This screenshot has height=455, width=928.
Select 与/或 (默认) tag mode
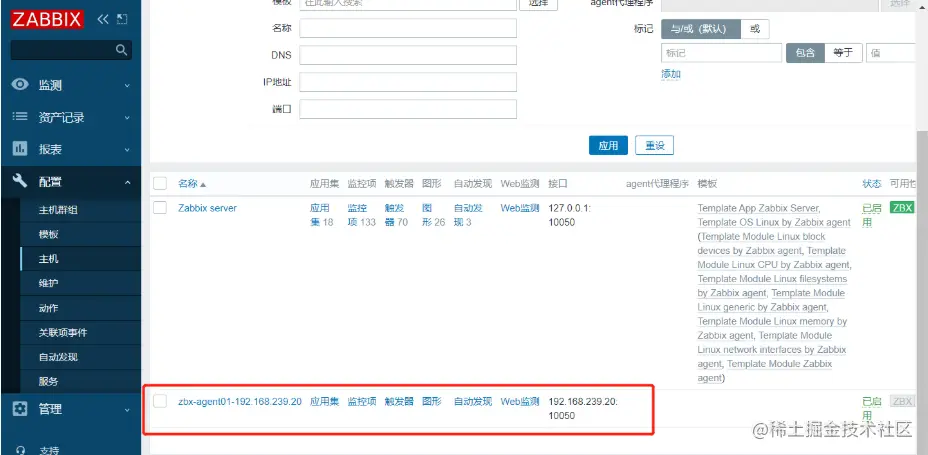click(701, 28)
